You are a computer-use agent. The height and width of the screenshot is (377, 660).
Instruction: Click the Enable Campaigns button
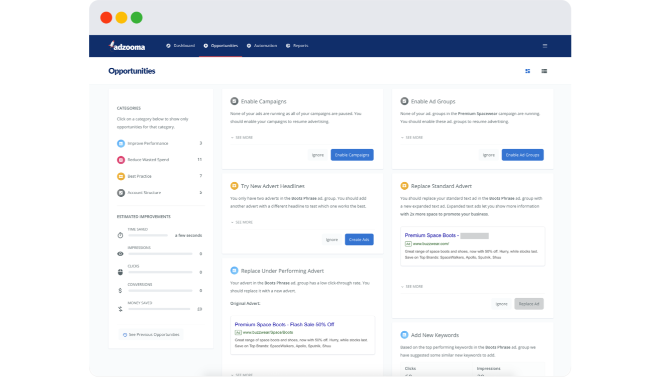tap(352, 155)
